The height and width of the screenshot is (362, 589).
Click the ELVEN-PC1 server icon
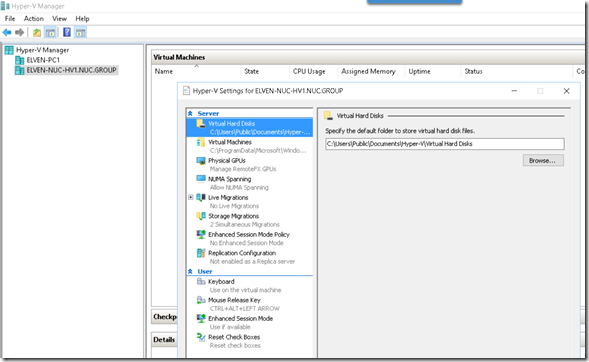(x=20, y=60)
